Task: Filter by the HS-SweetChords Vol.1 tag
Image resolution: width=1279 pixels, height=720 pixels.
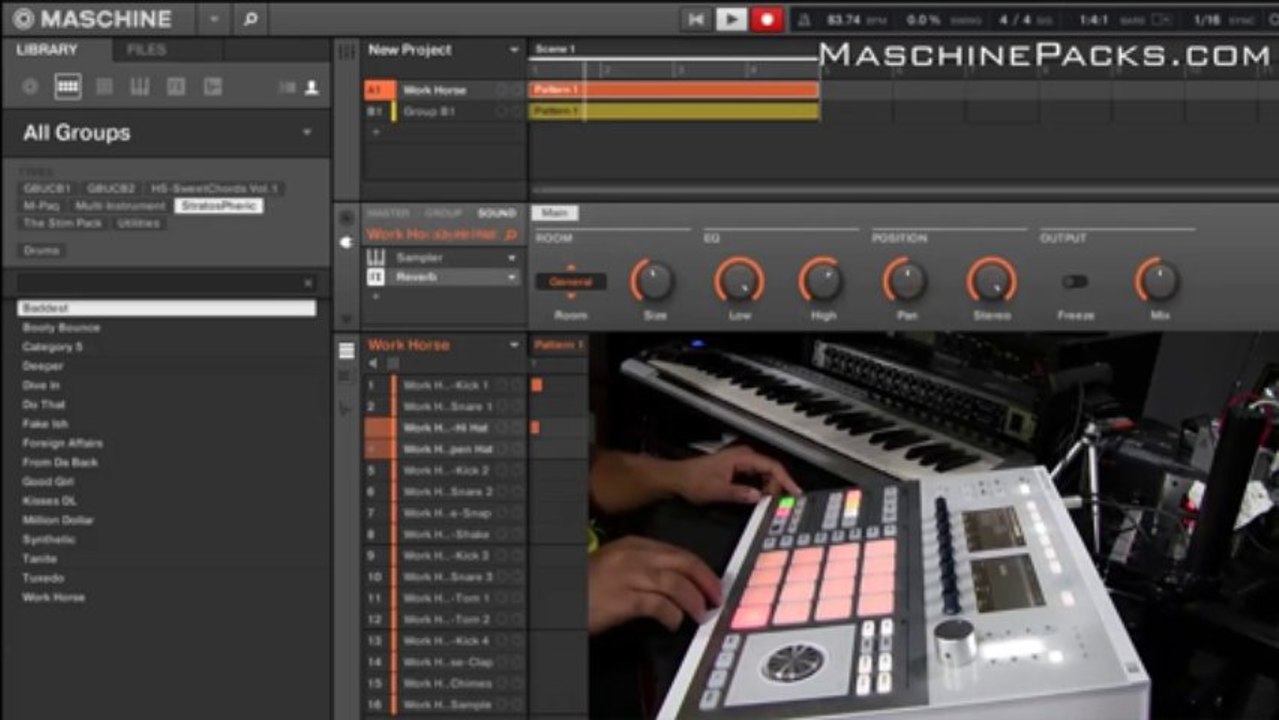Action: 213,188
